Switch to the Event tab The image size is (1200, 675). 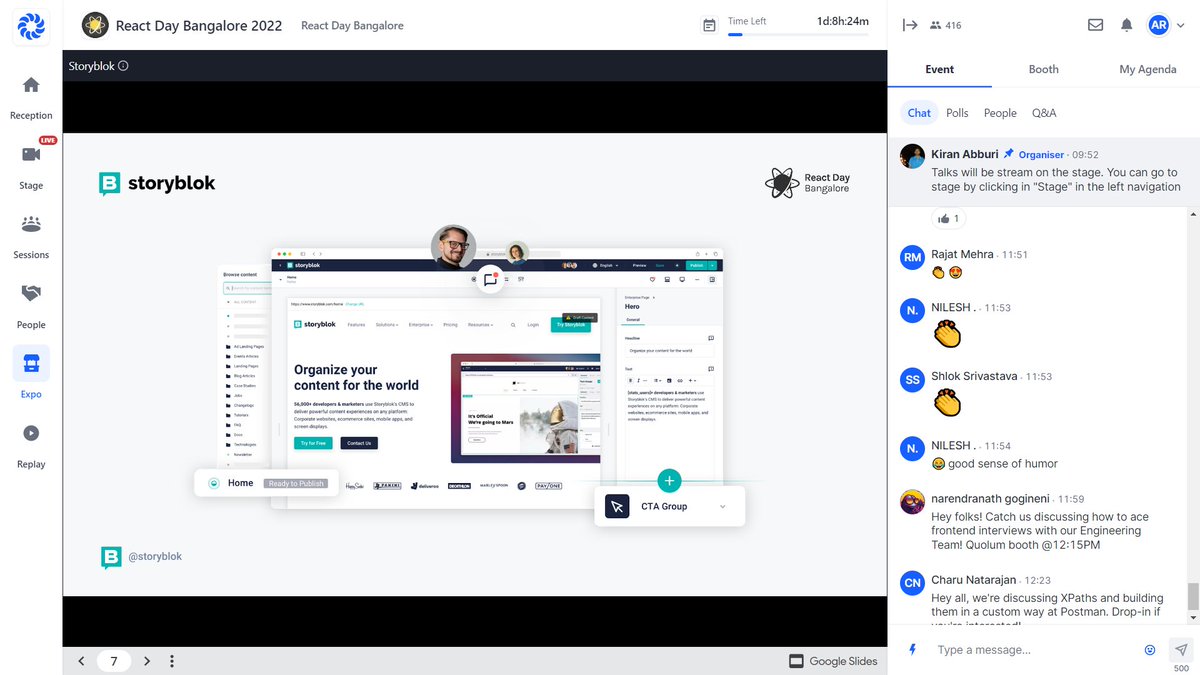(939, 69)
